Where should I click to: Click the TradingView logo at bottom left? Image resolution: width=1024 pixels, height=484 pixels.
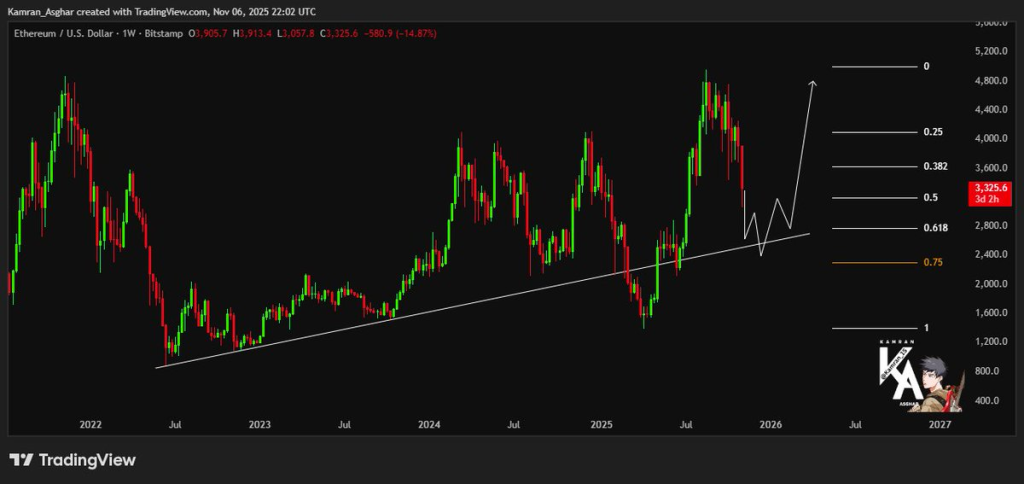point(72,460)
